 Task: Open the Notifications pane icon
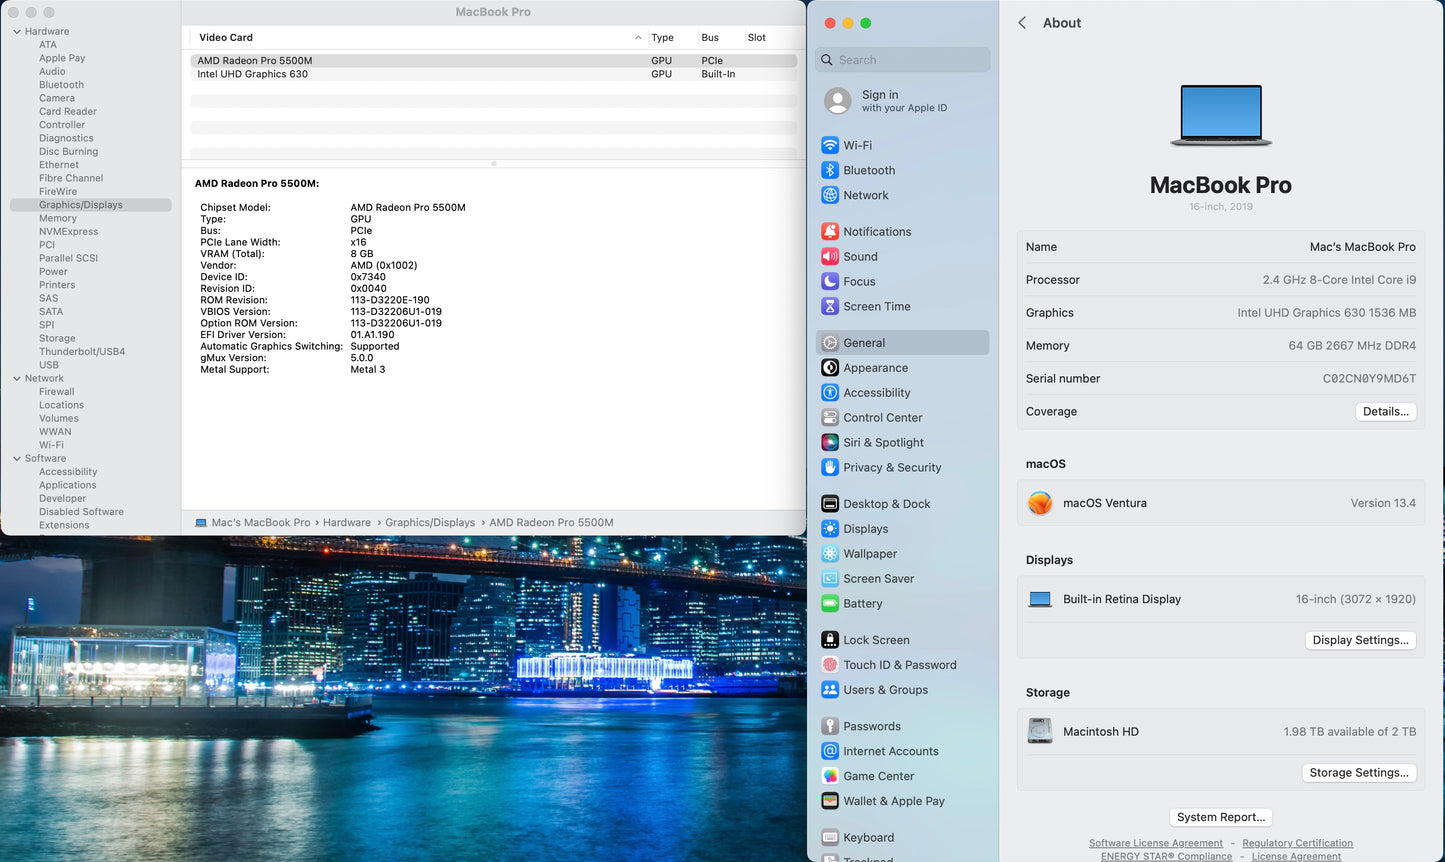point(830,231)
